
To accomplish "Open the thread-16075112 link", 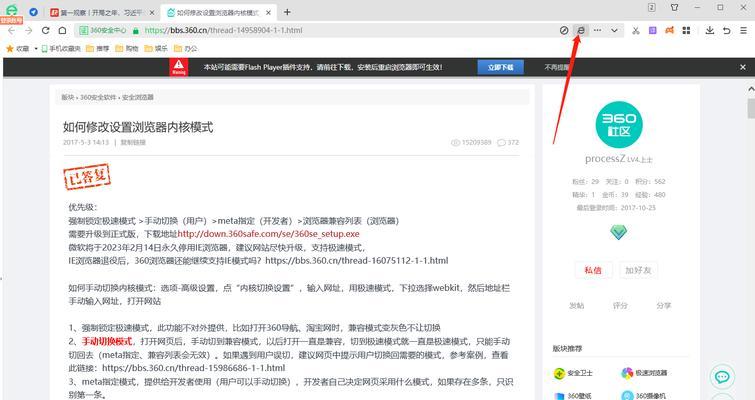I will coord(357,260).
